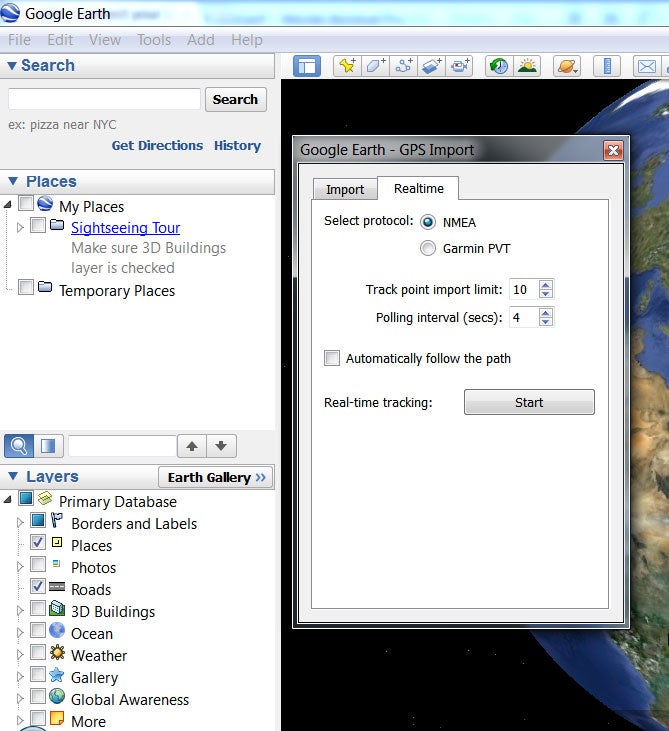Switch to the Realtime tab

(x=418, y=188)
